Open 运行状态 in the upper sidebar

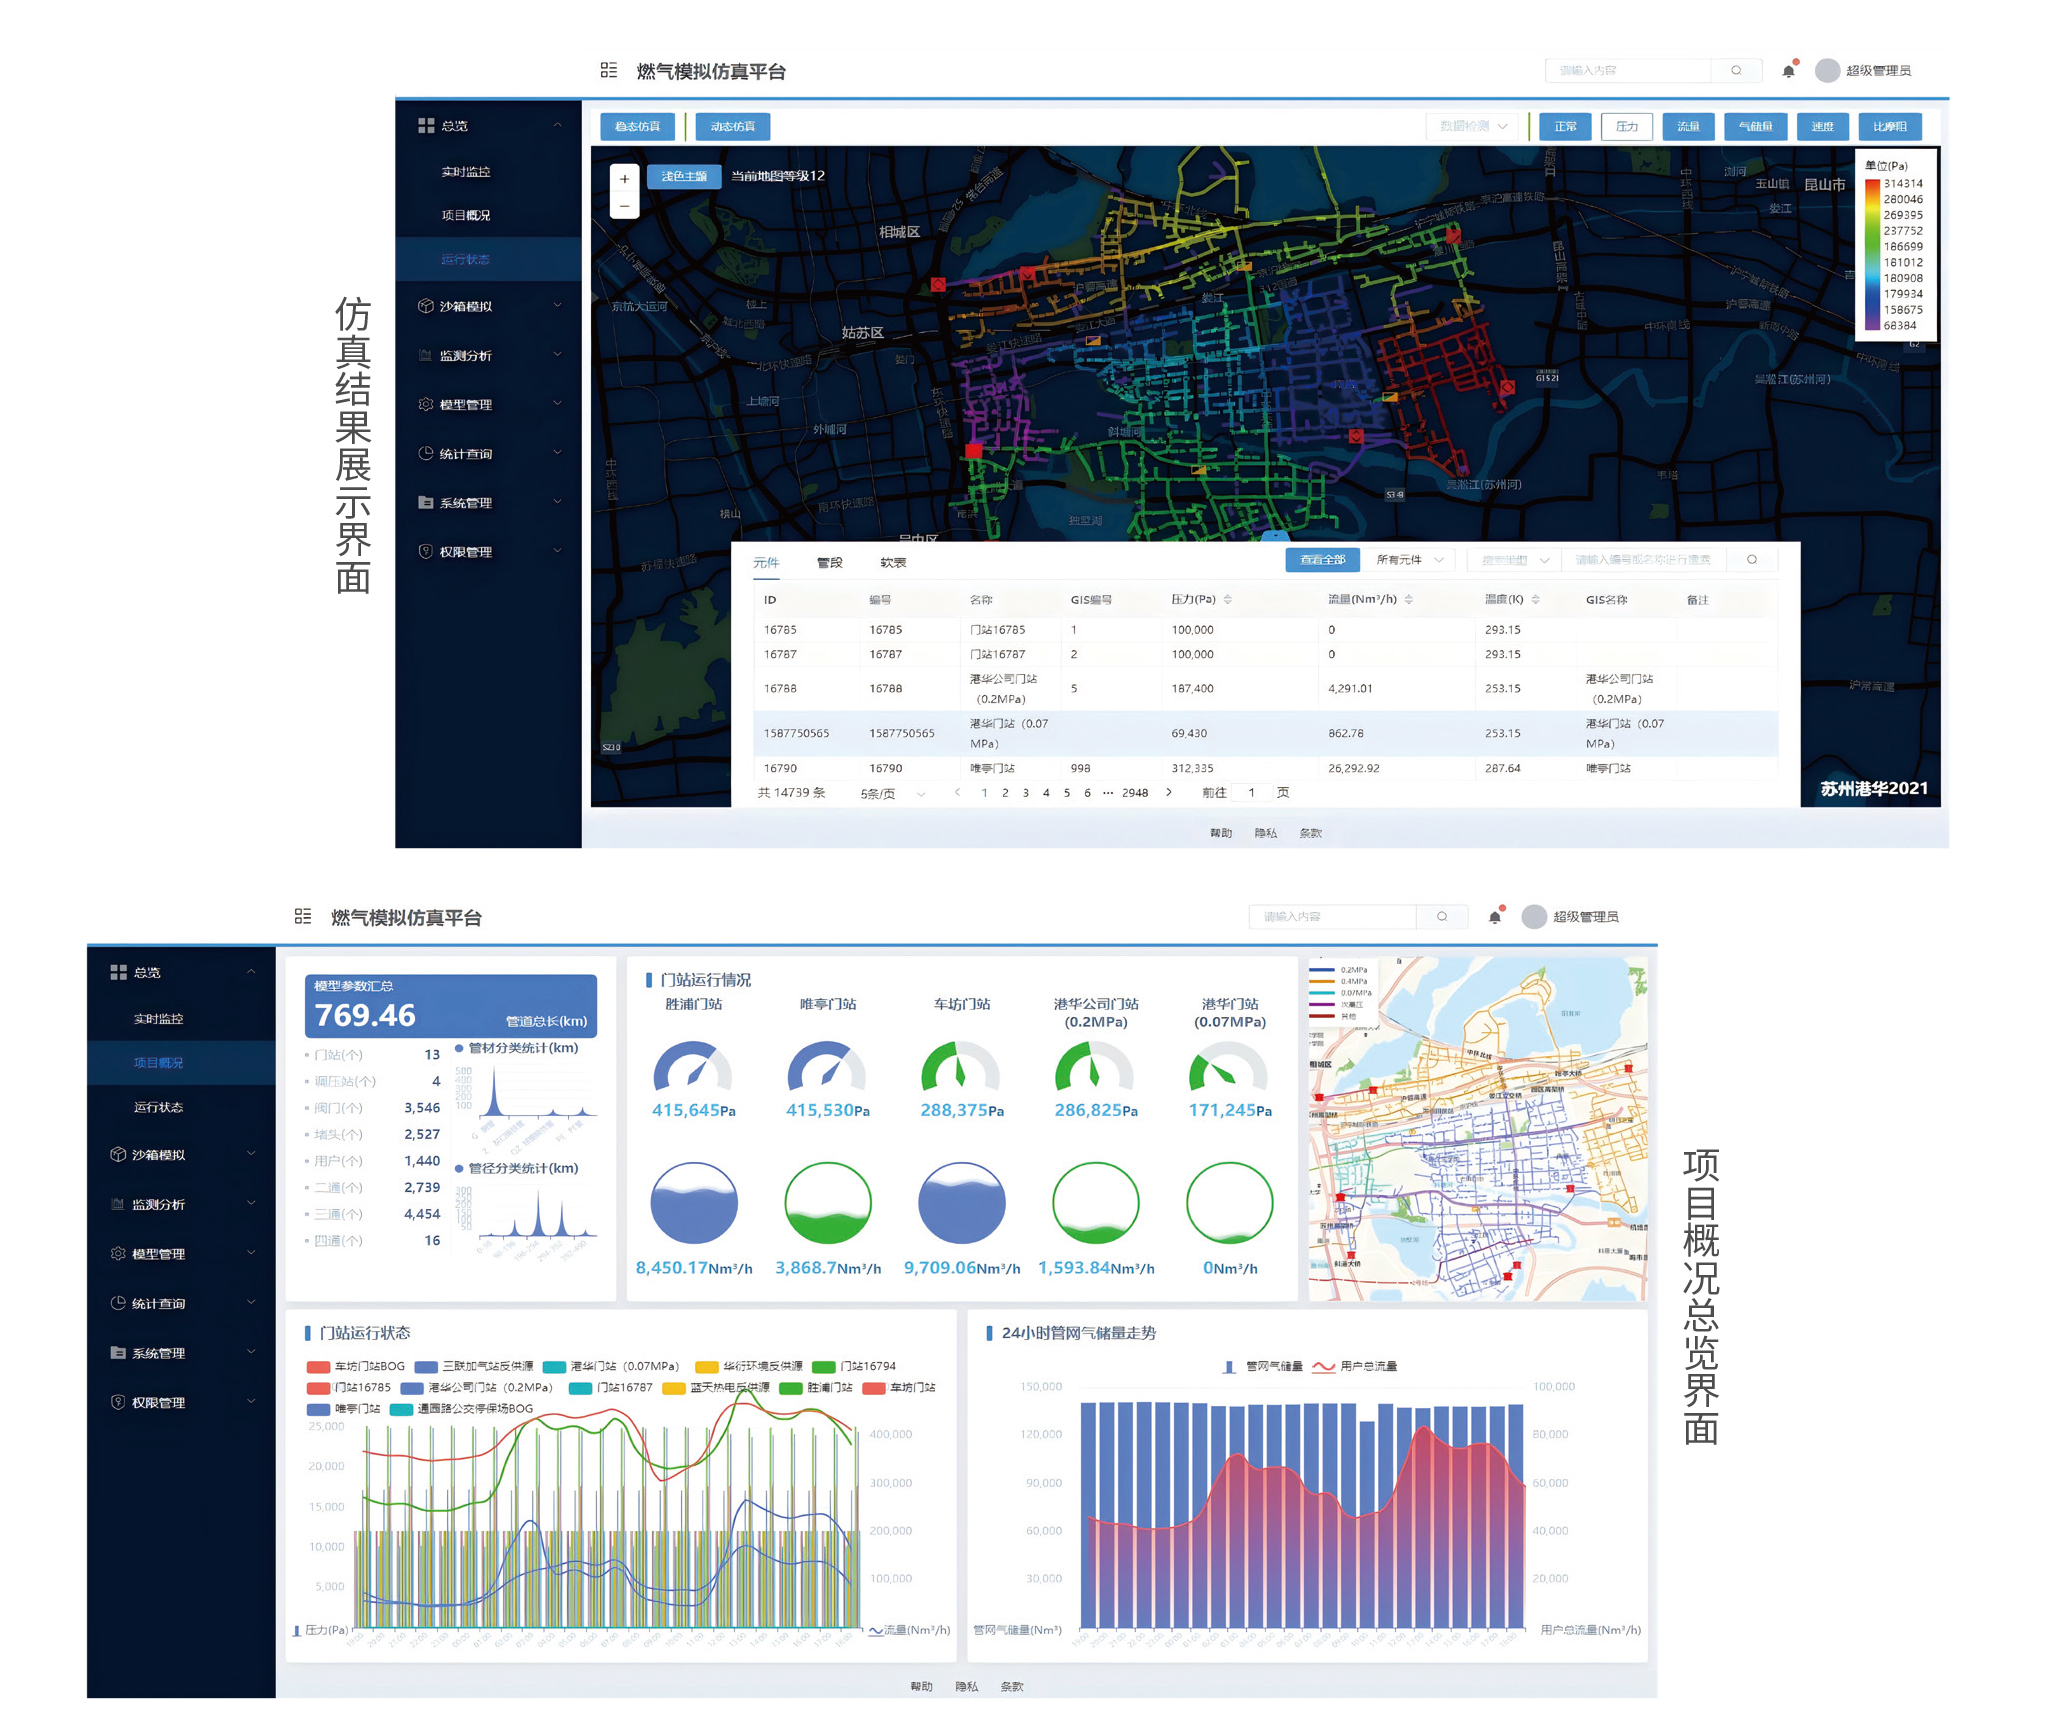tap(466, 259)
